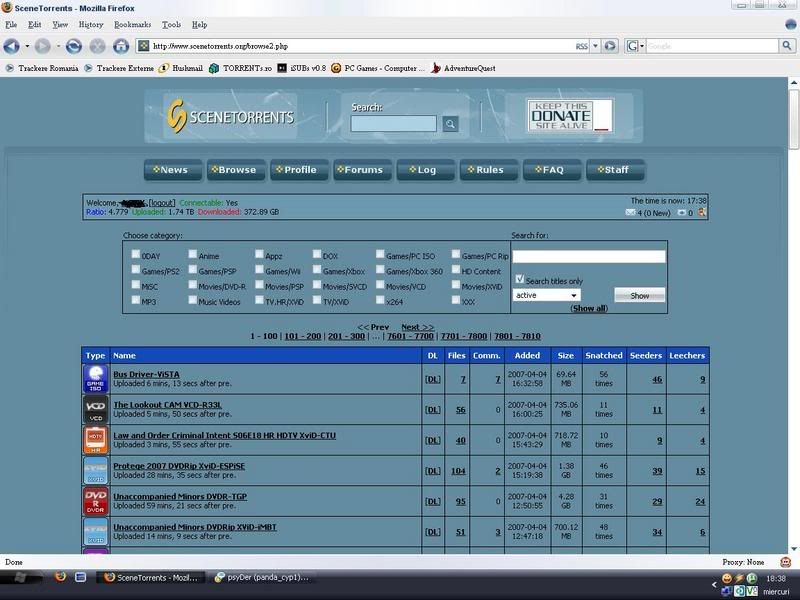Screen dimensions: 800x600
Task: Uncheck Search titles only
Action: (x=519, y=279)
